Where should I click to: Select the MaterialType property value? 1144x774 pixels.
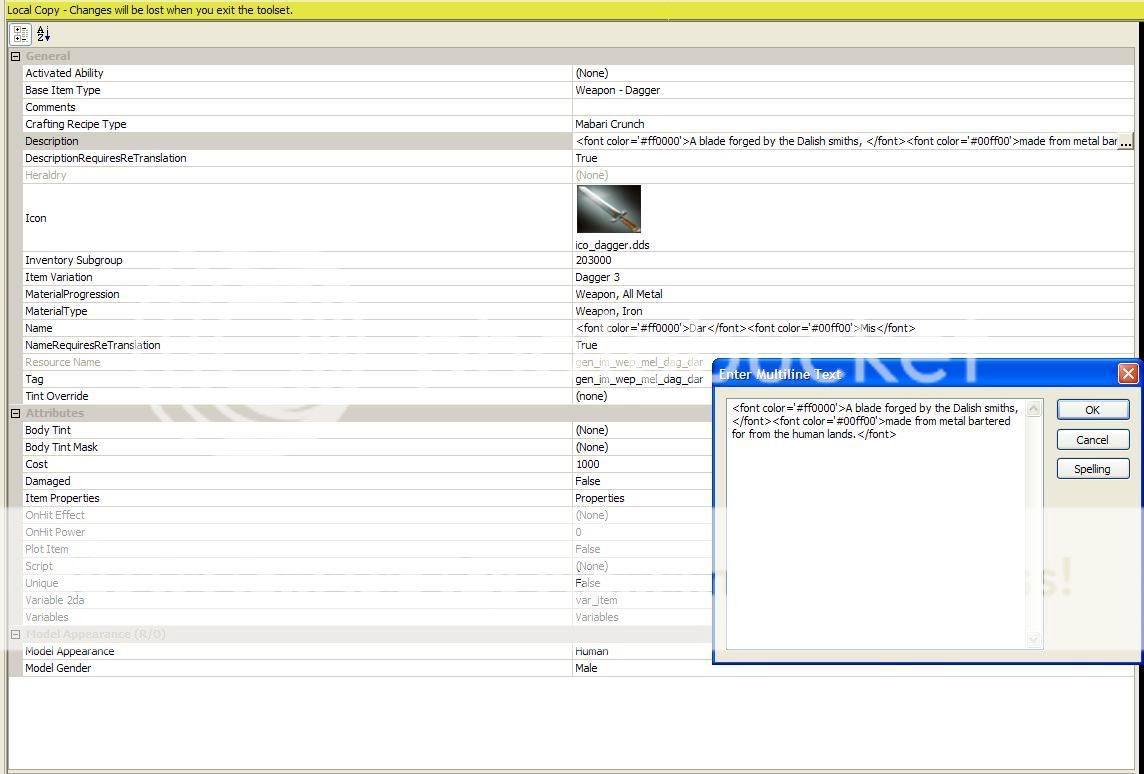[x=608, y=311]
